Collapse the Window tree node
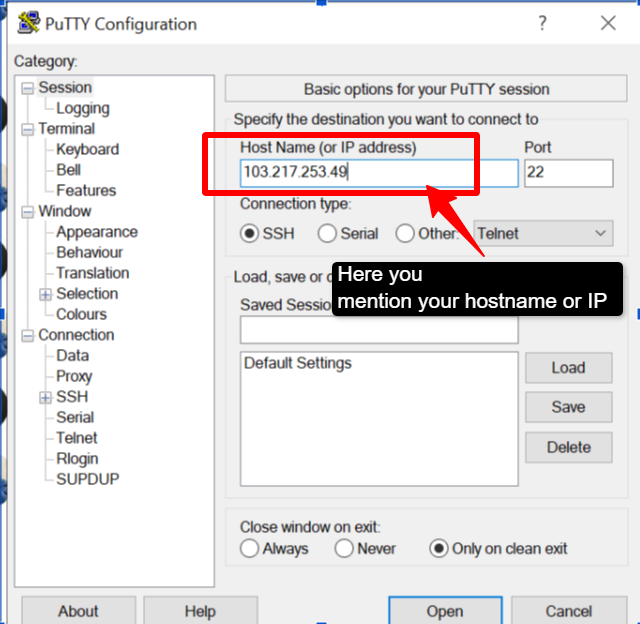 coord(27,212)
